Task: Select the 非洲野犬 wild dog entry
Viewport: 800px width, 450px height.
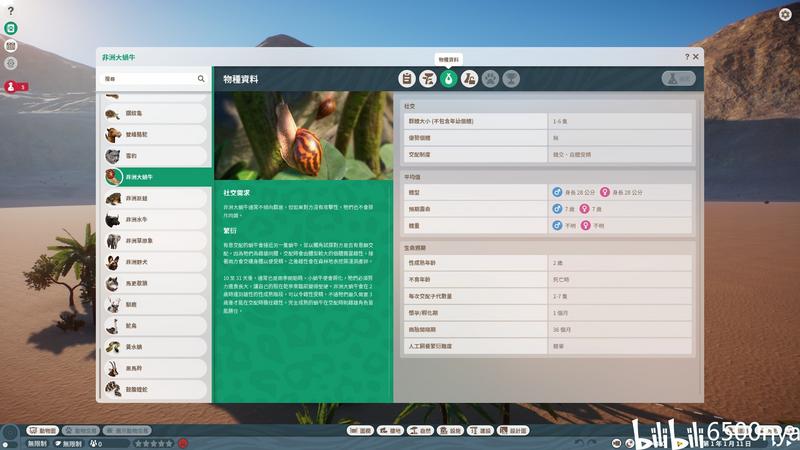Action: click(x=156, y=262)
